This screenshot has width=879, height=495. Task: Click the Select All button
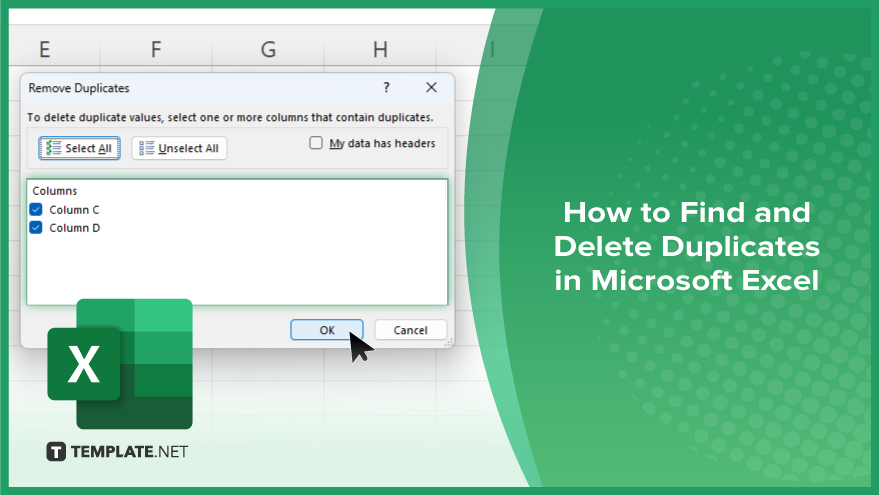click(x=79, y=148)
